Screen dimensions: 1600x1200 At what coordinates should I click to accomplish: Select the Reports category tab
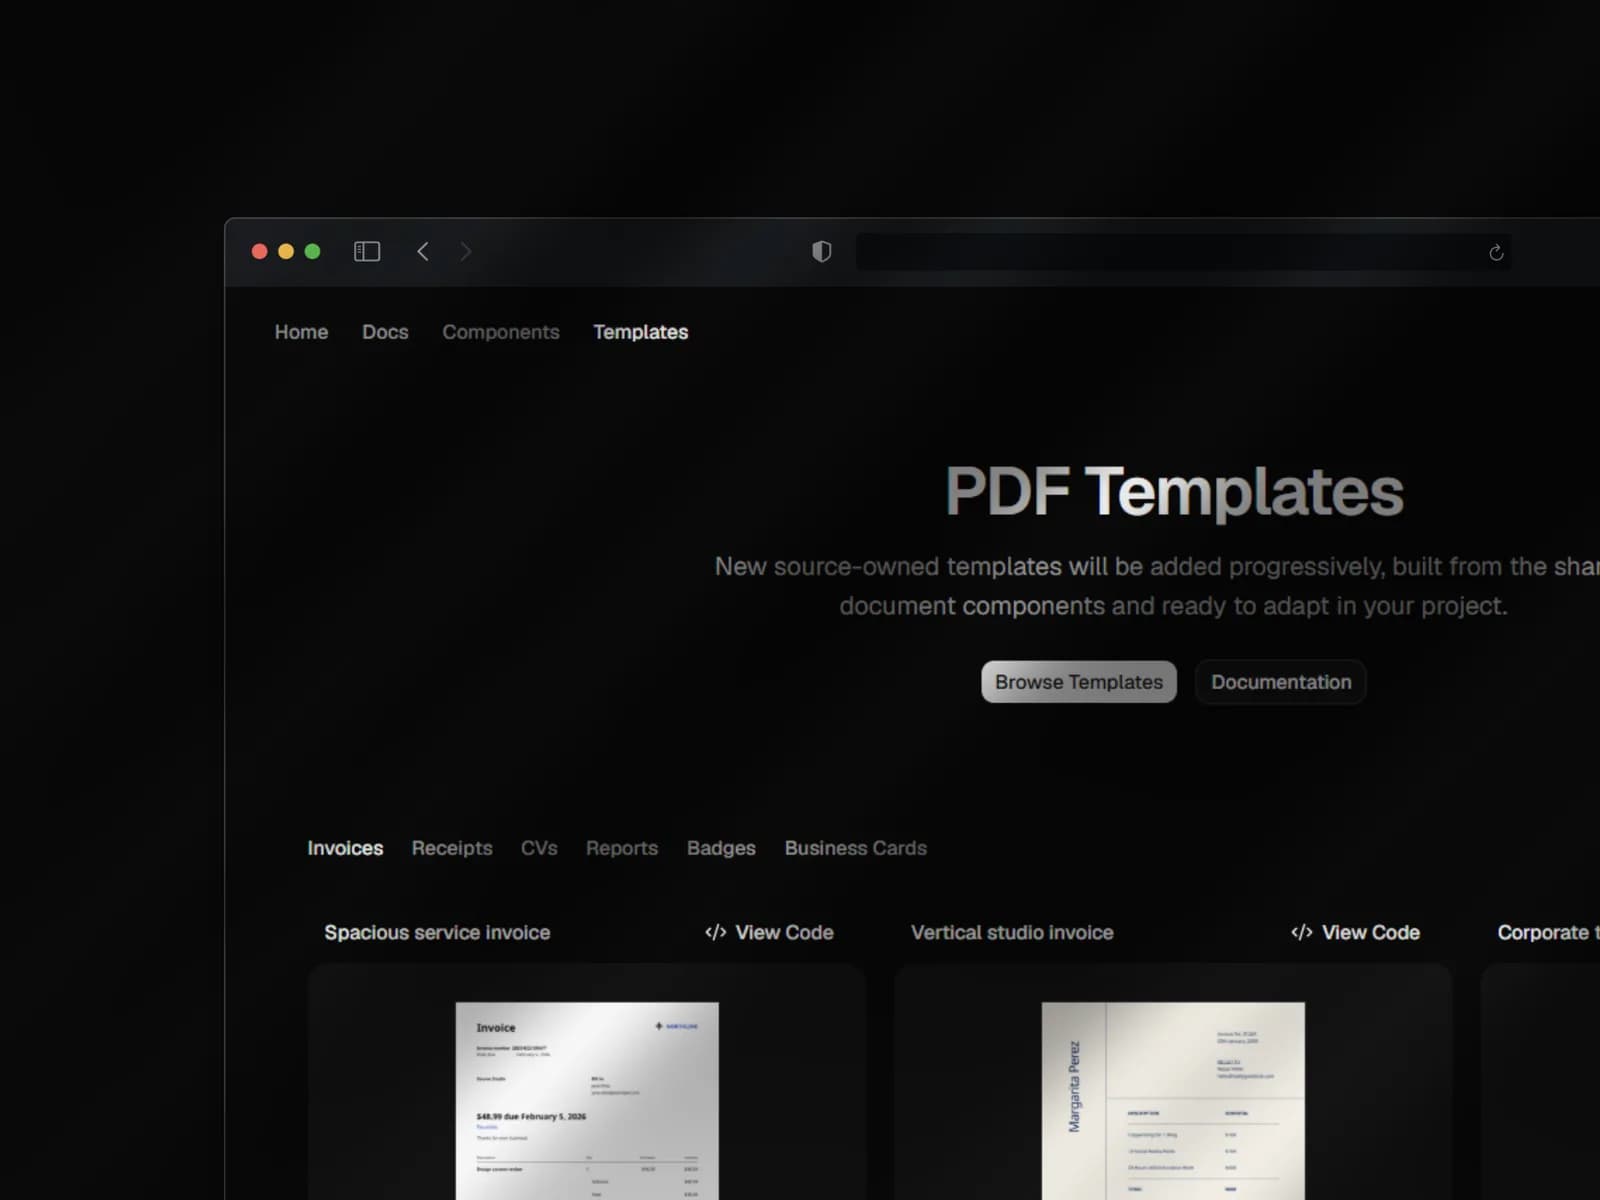[x=622, y=848]
